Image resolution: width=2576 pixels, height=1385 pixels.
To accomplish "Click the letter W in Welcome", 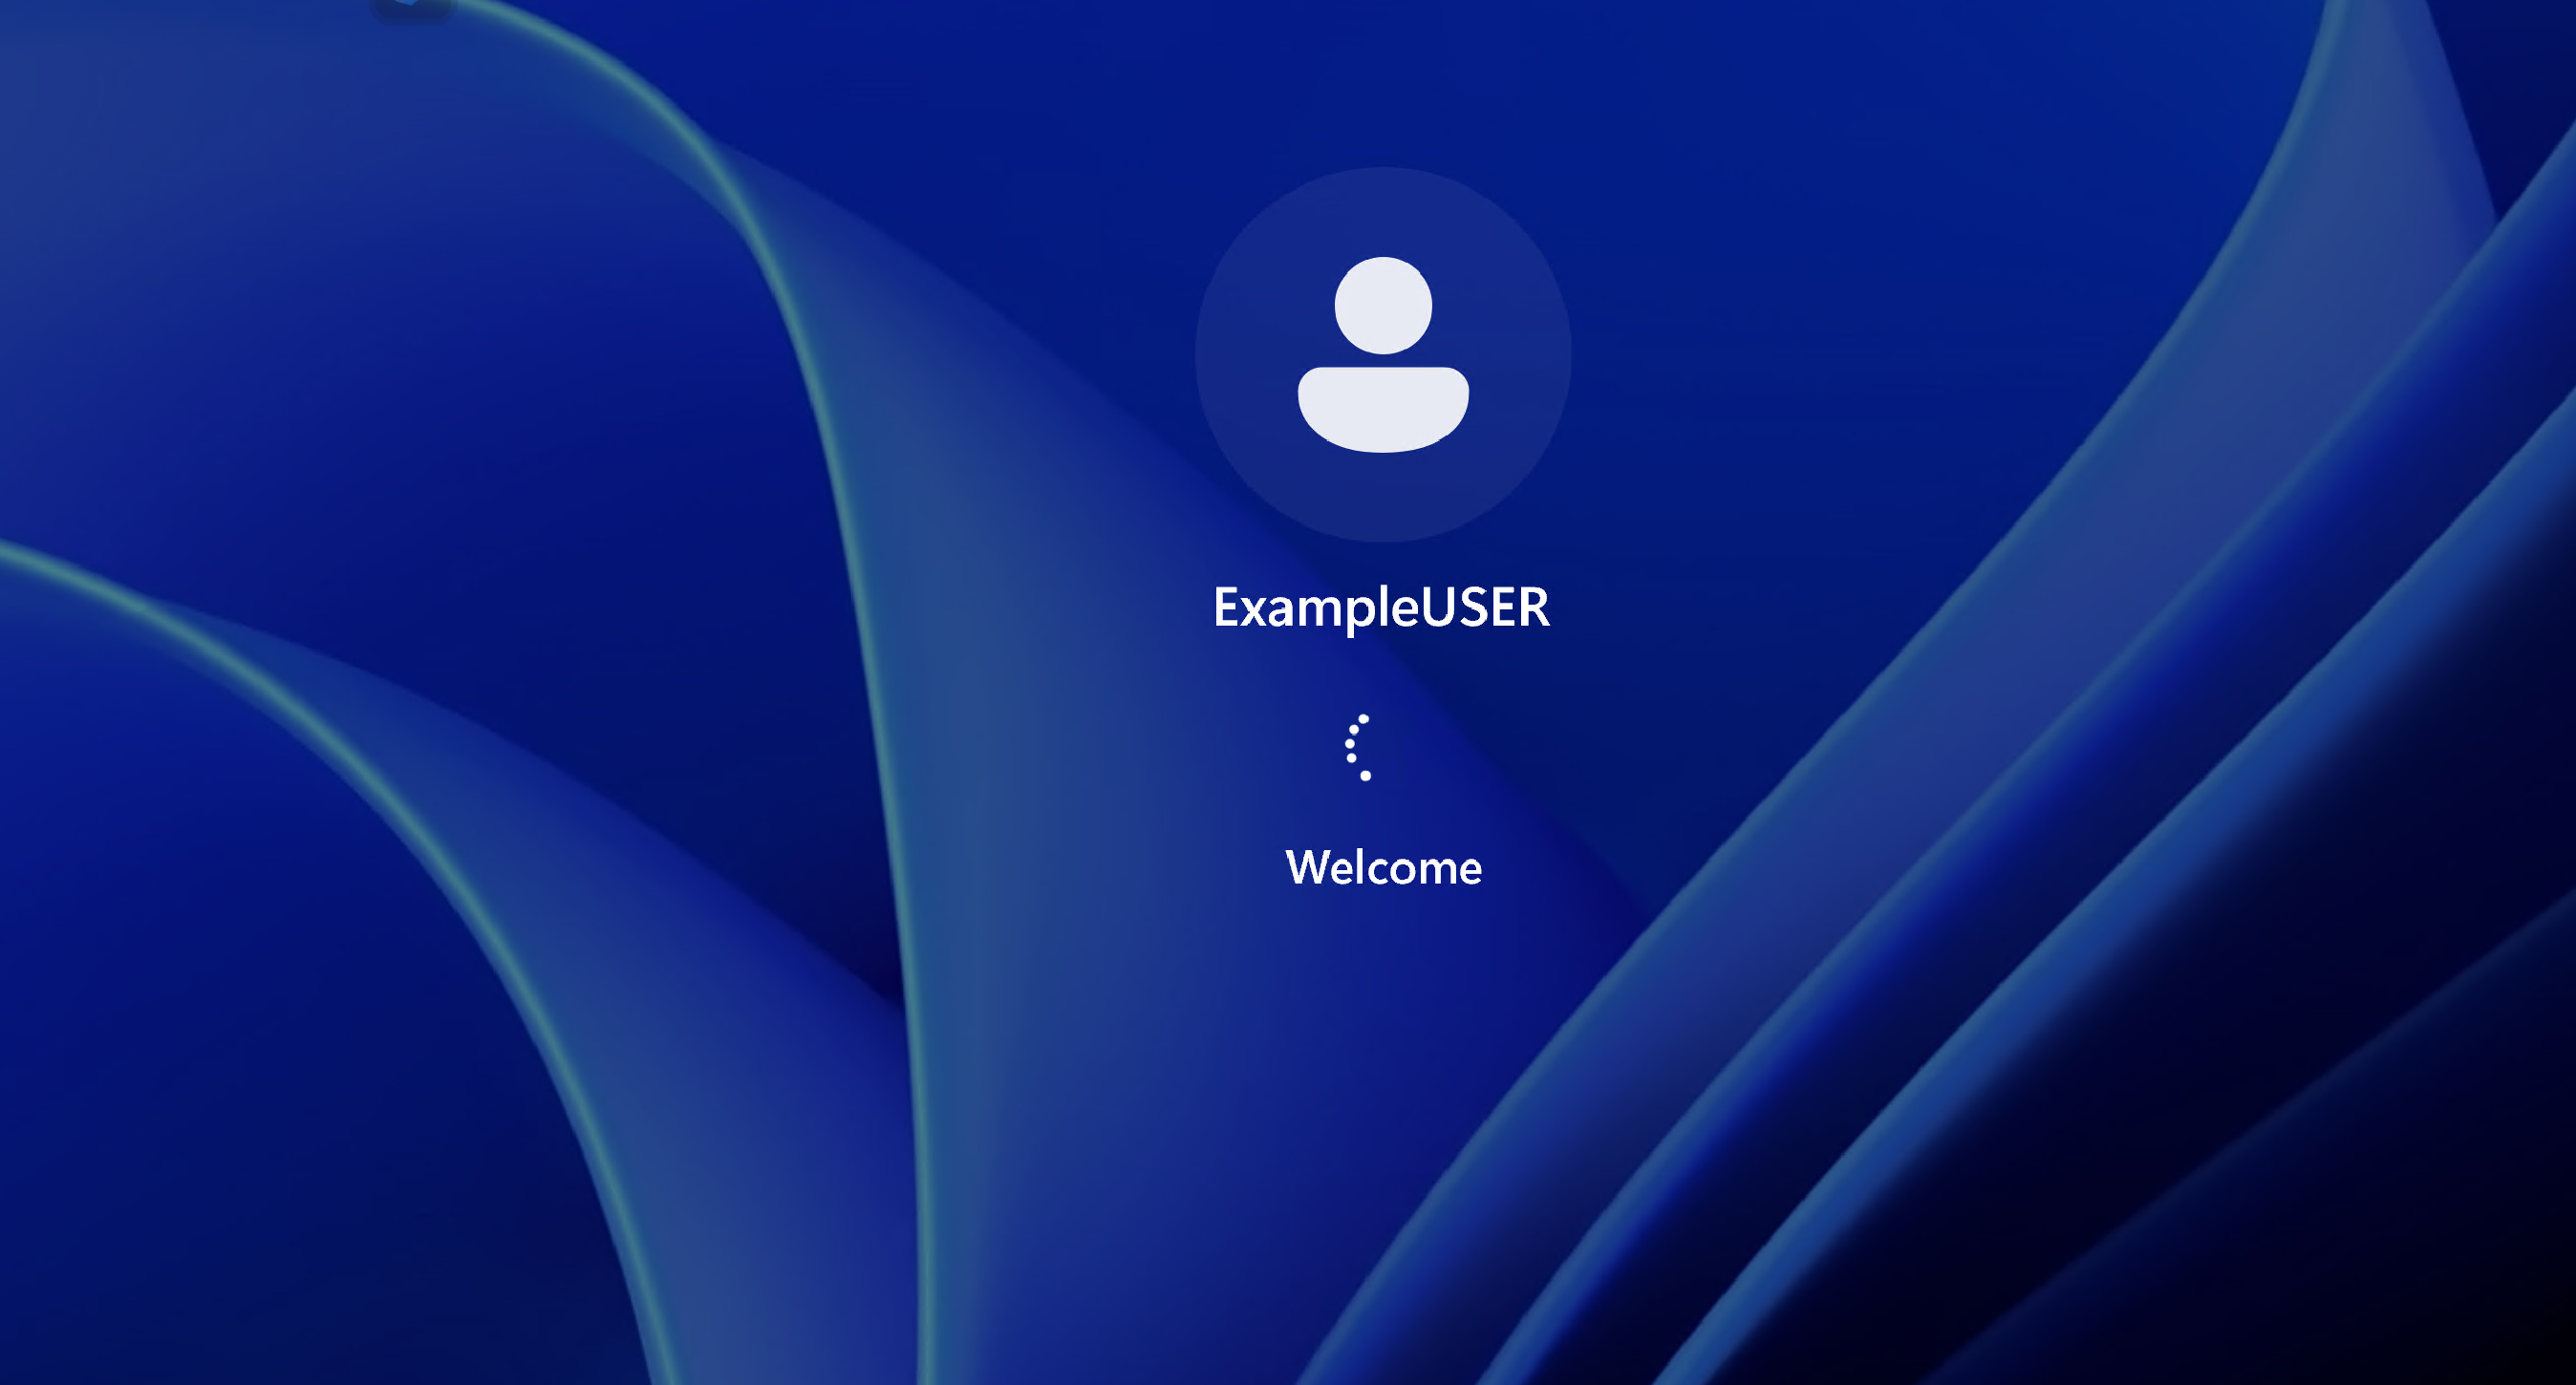I will [x=1307, y=867].
